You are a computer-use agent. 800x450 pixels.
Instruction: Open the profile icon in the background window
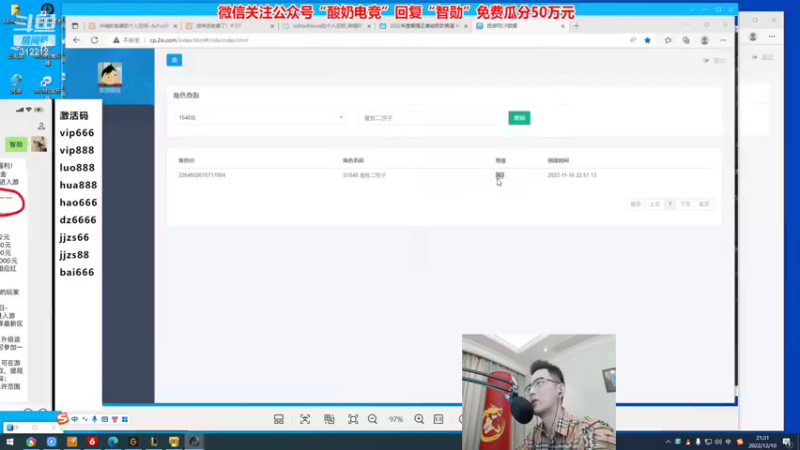pos(753,37)
